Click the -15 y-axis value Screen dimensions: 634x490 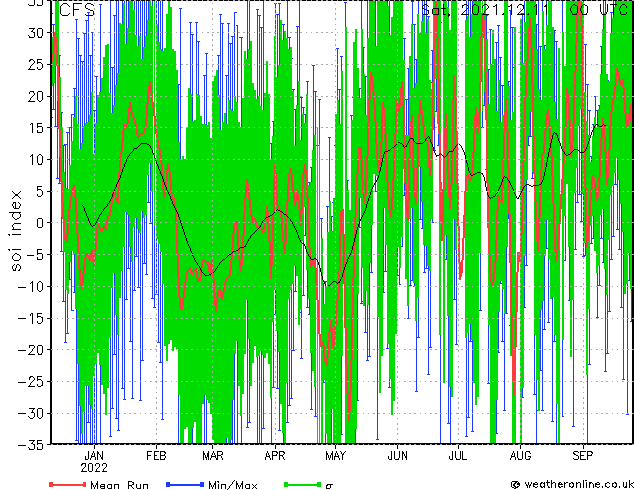31,318
